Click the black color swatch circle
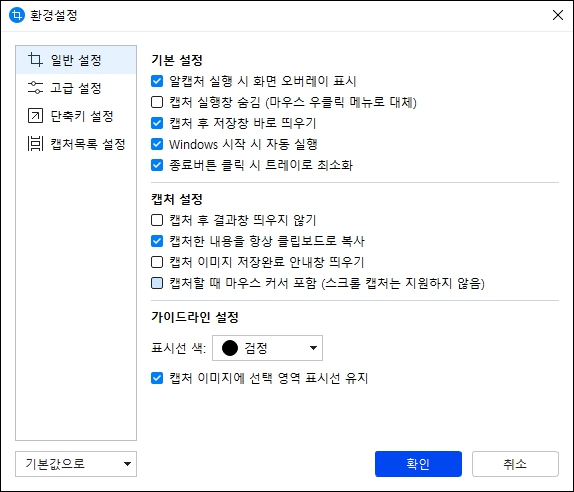The image size is (574, 492). (x=230, y=348)
